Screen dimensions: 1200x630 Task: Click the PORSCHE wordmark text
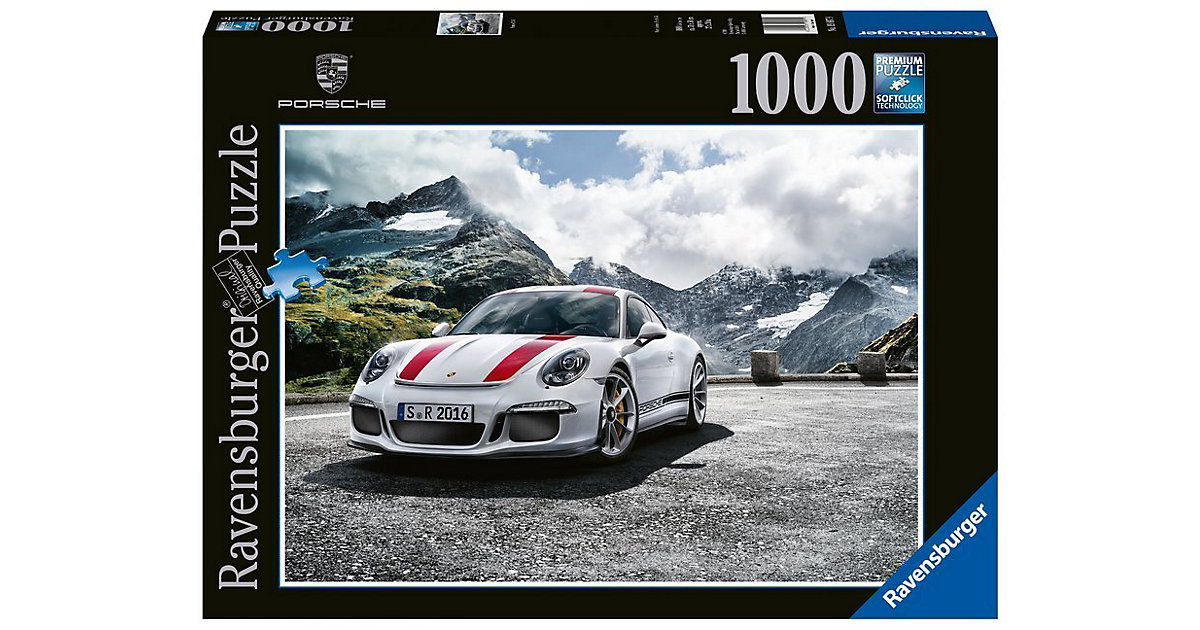(332, 103)
